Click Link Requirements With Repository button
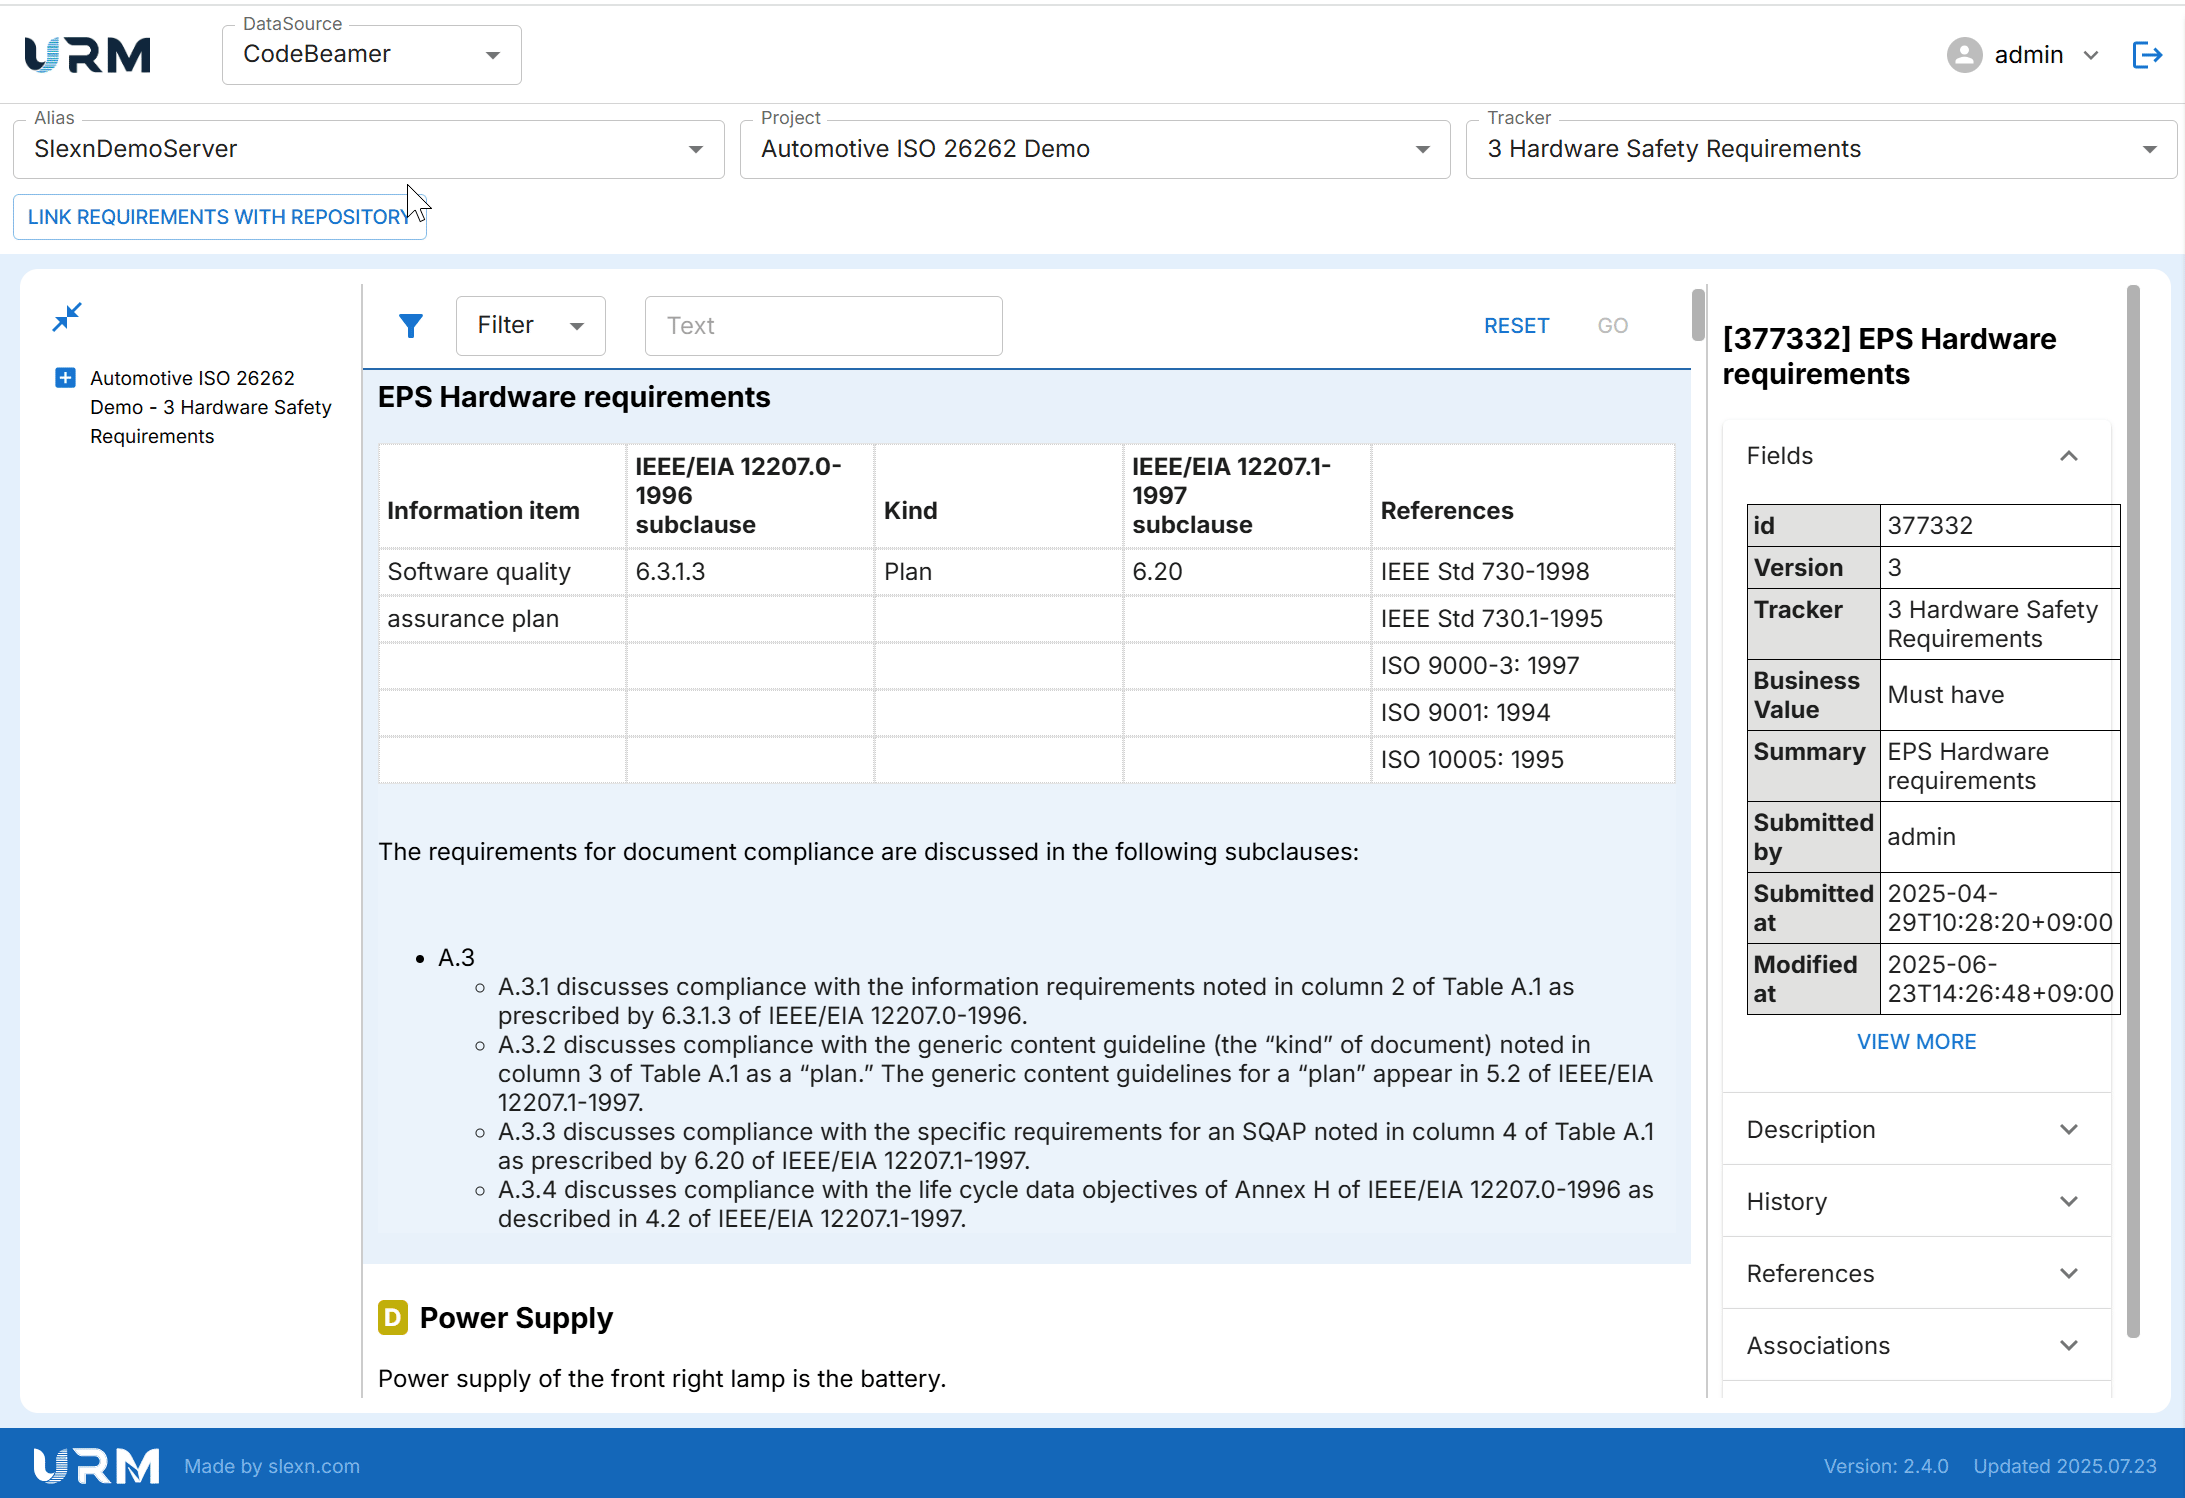The height and width of the screenshot is (1498, 2185). coord(220,217)
